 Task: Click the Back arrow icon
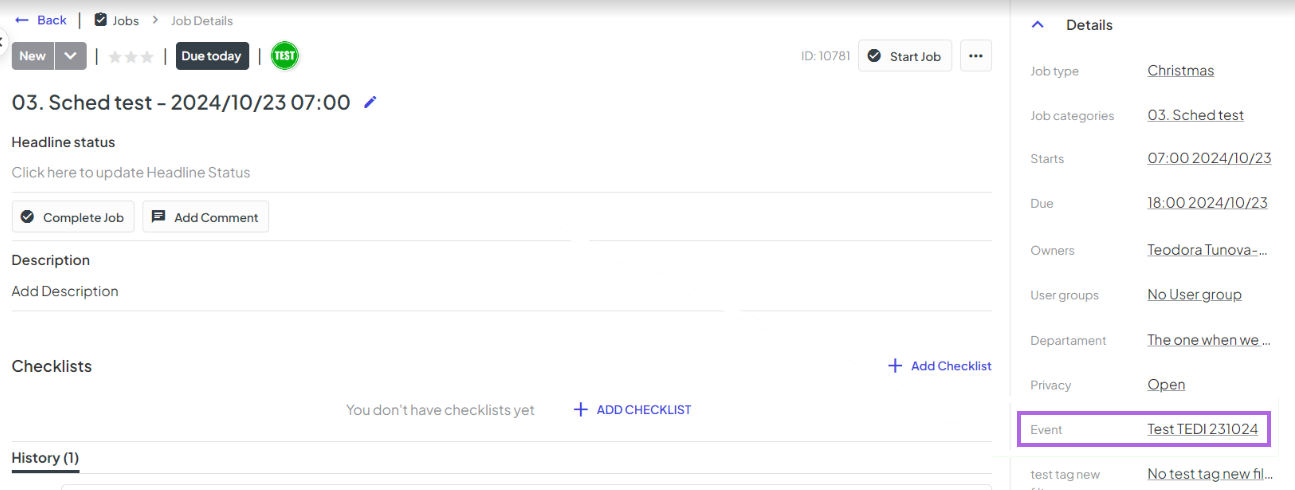pyautogui.click(x=22, y=20)
